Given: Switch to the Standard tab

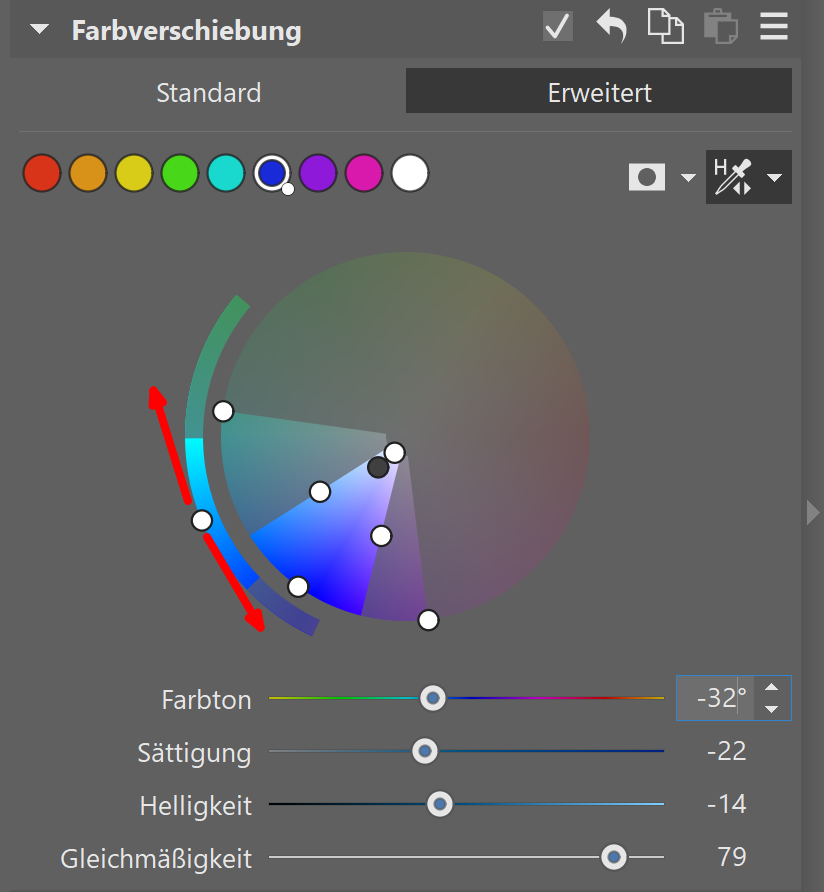Looking at the screenshot, I should pyautogui.click(x=208, y=93).
